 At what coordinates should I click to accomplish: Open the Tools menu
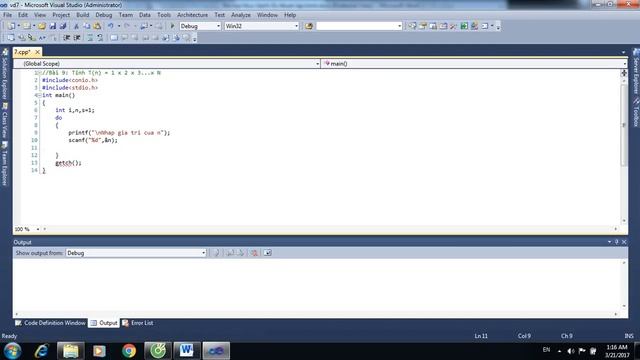[x=164, y=15]
